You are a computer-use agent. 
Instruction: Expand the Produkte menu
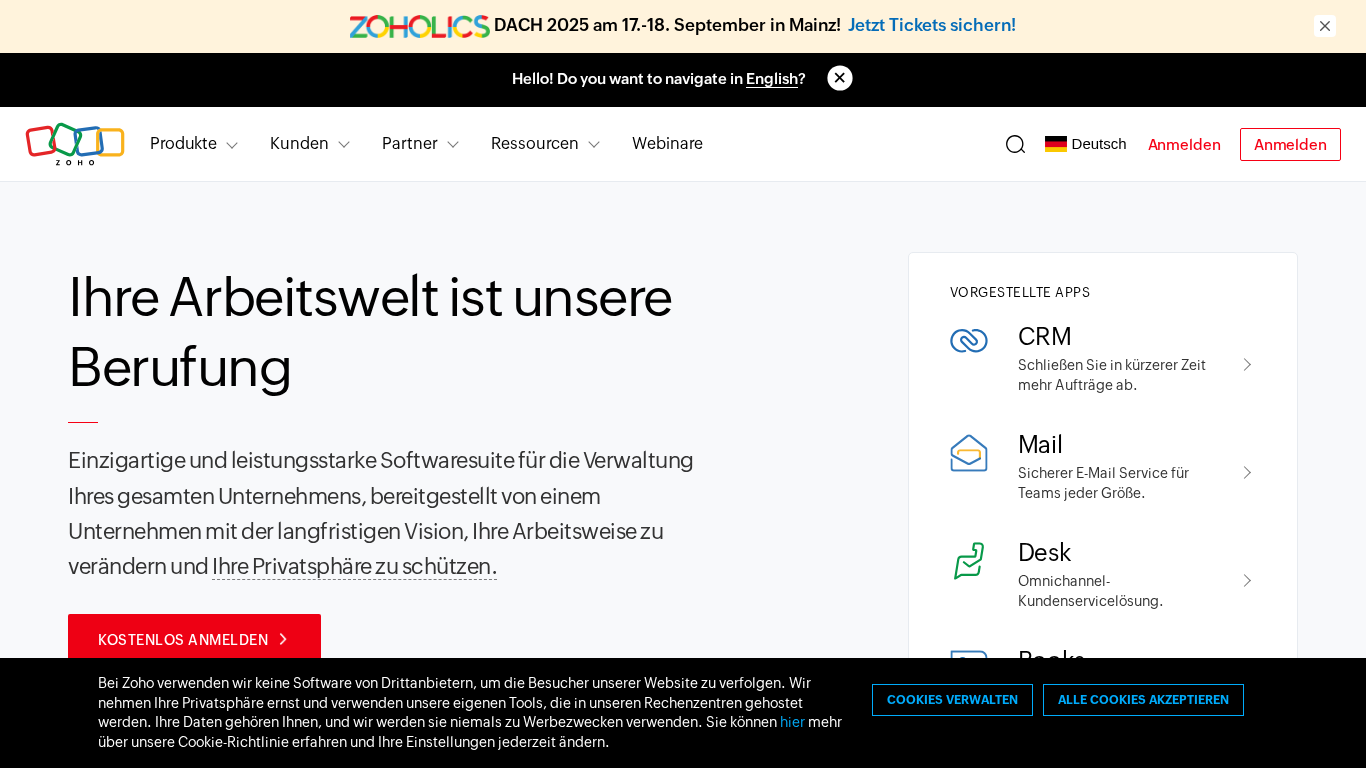194,144
